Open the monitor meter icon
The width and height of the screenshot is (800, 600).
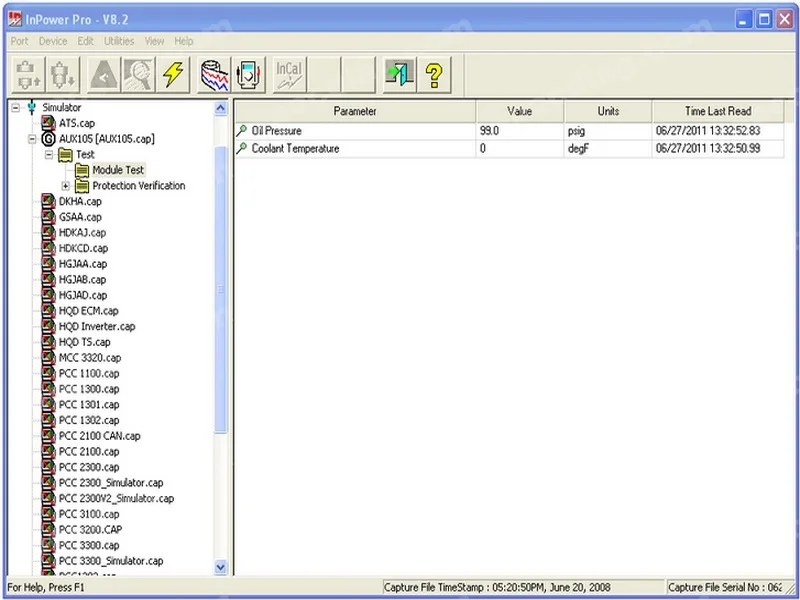[248, 74]
